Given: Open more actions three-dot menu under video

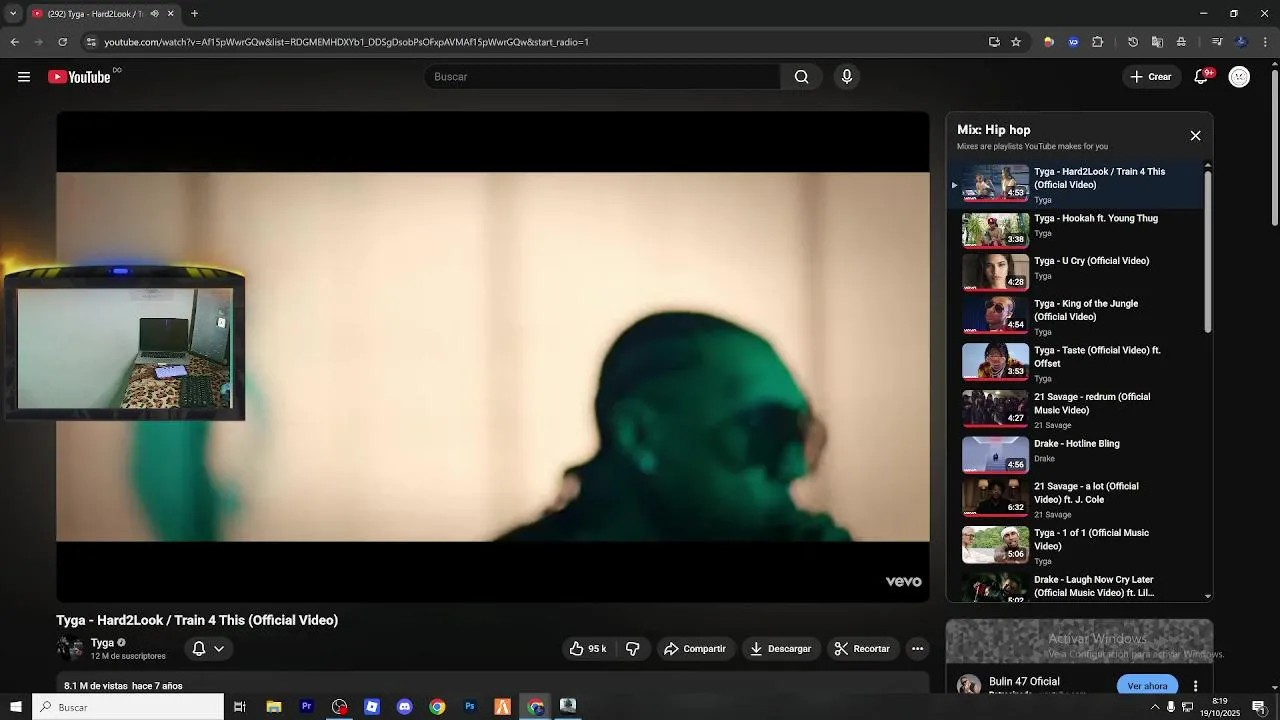Looking at the screenshot, I should point(917,649).
